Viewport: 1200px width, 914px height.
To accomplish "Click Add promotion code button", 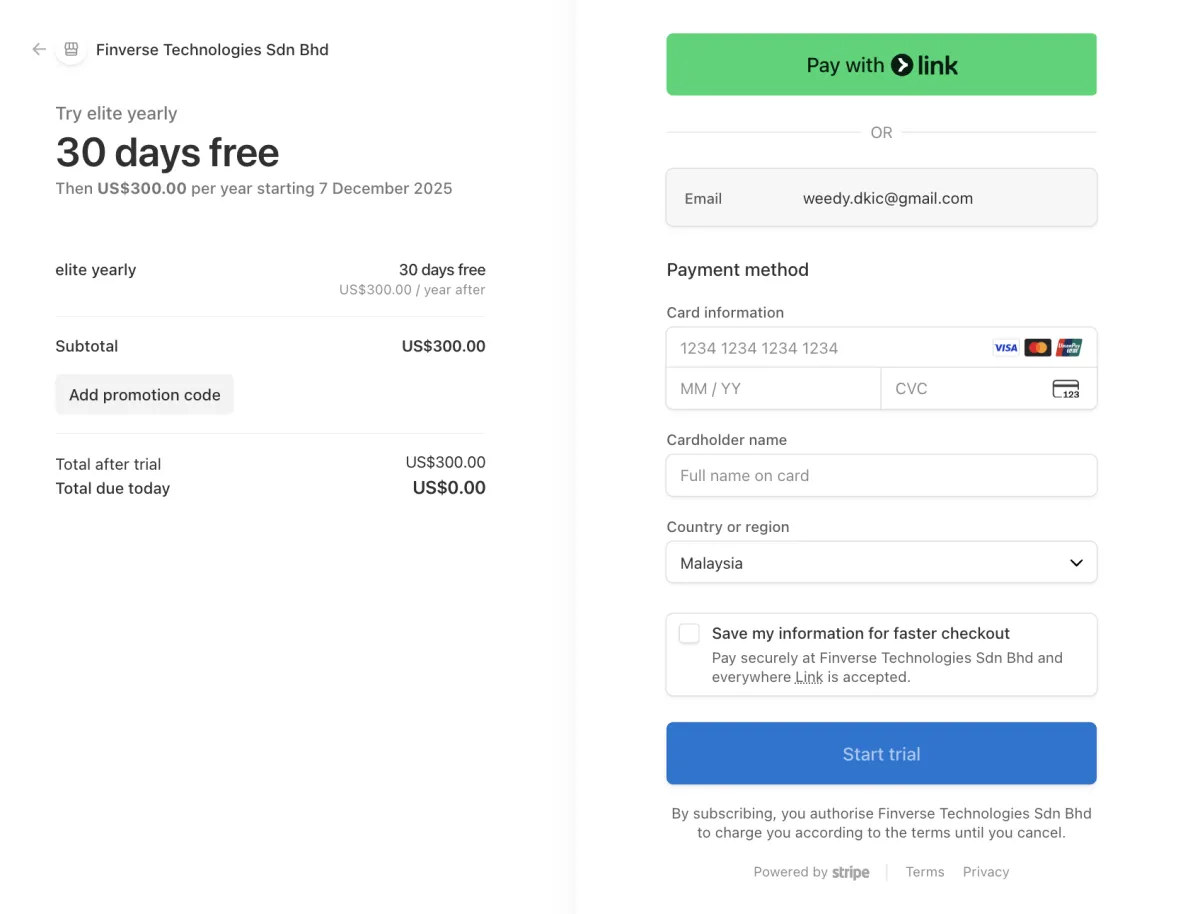I will 145,395.
